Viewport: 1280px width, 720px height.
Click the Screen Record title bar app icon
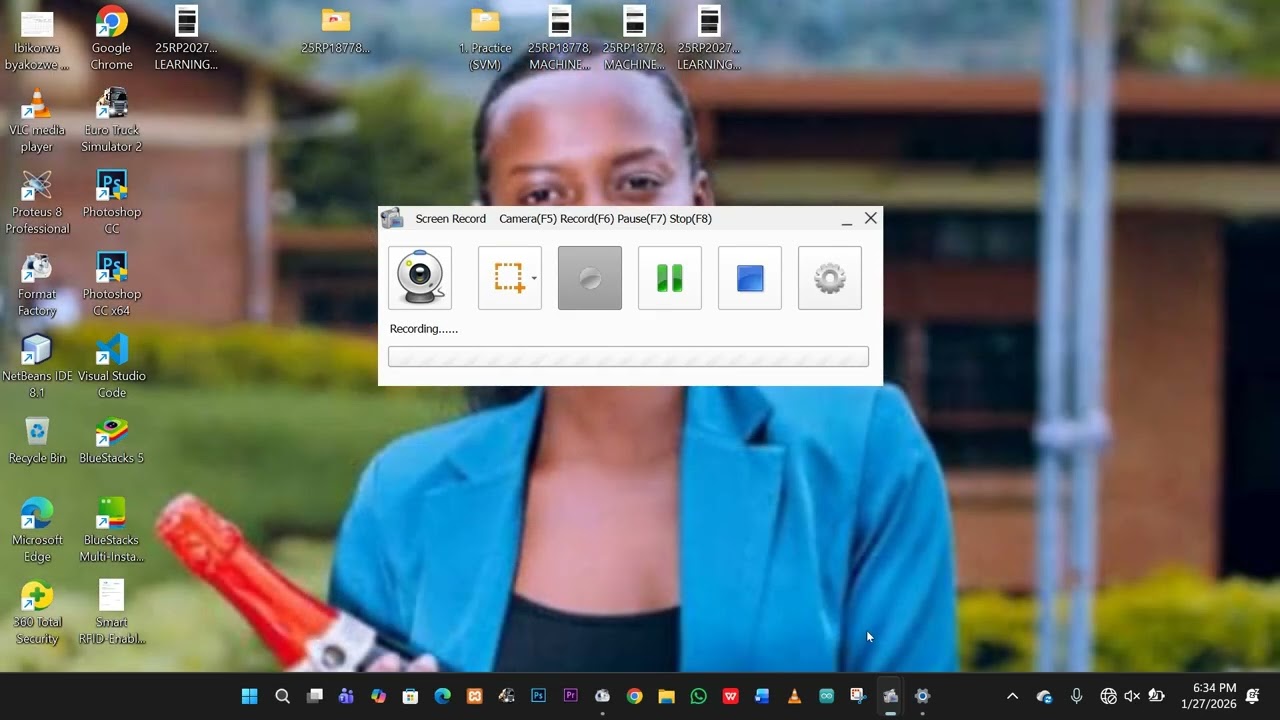pos(393,219)
